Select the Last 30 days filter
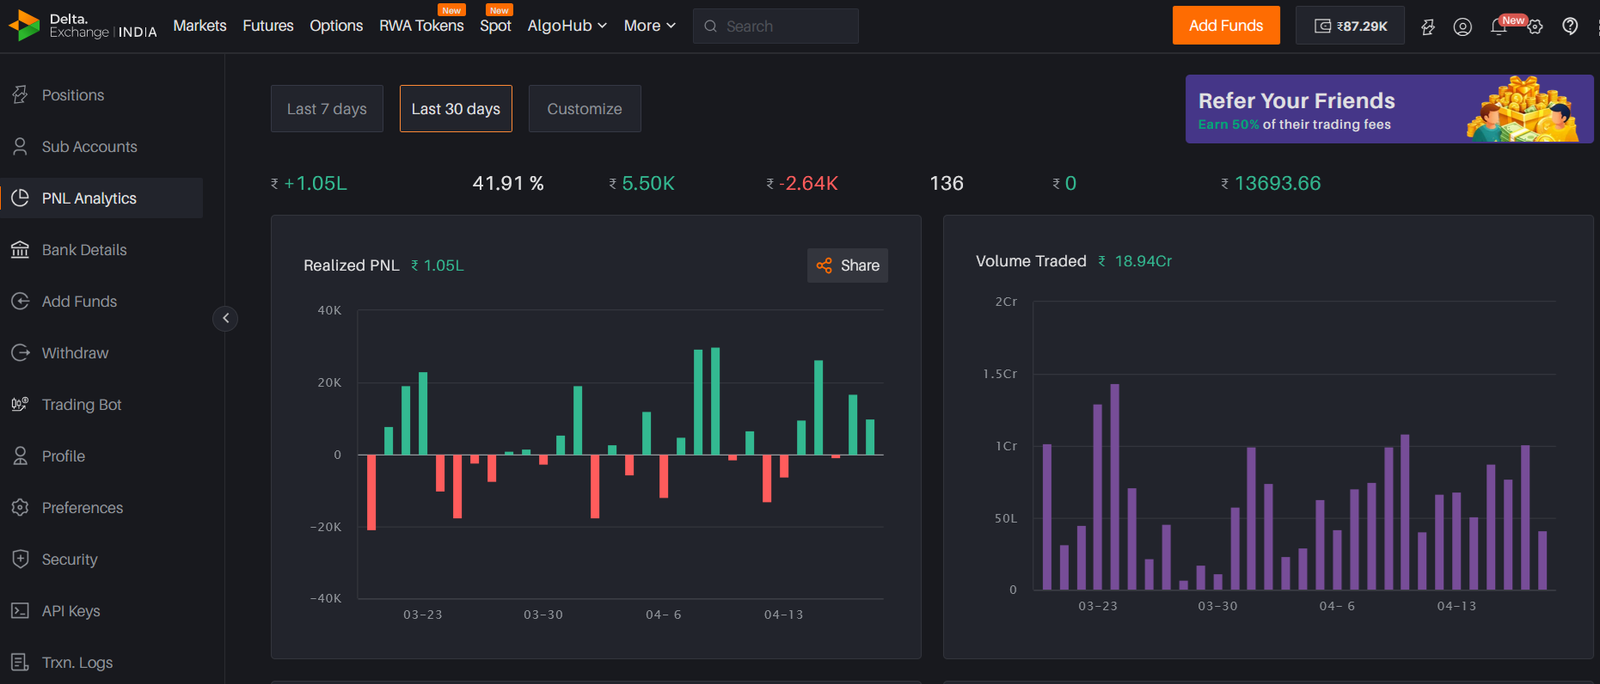 456,109
